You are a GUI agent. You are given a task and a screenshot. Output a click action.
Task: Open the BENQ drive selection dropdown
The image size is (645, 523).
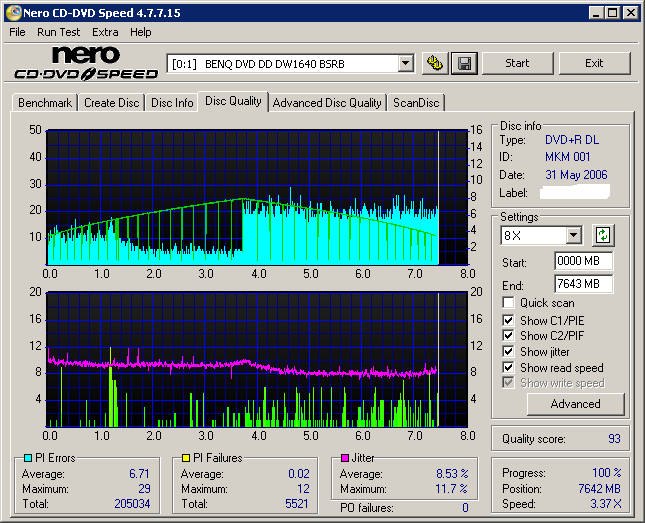tap(406, 64)
